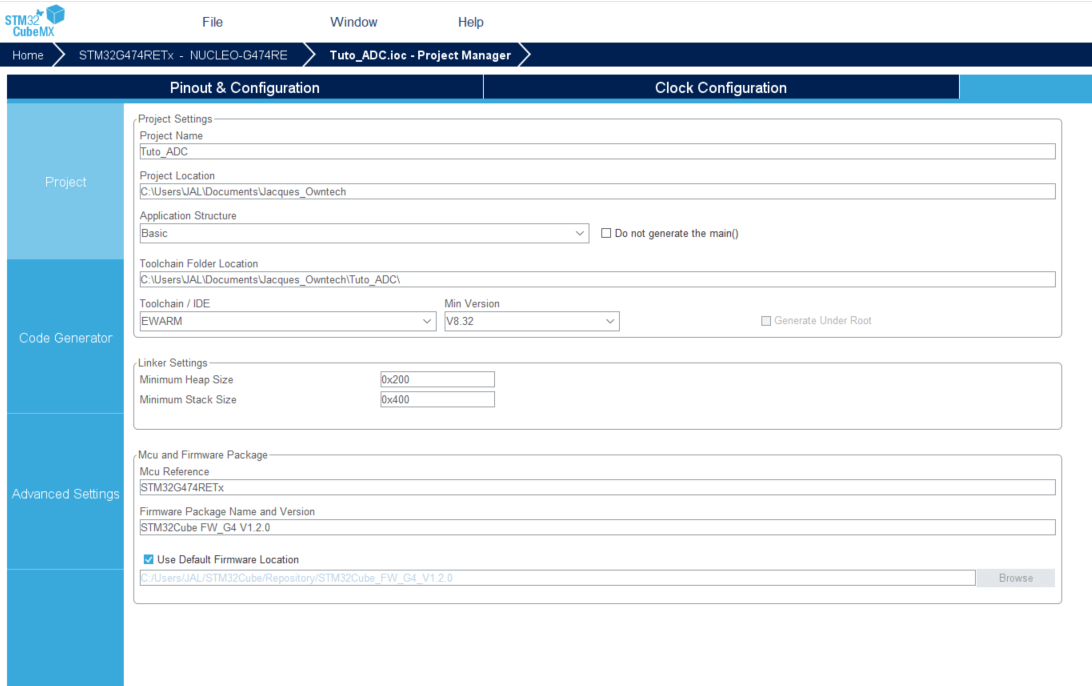Open the Advanced Settings side tab

65,494
